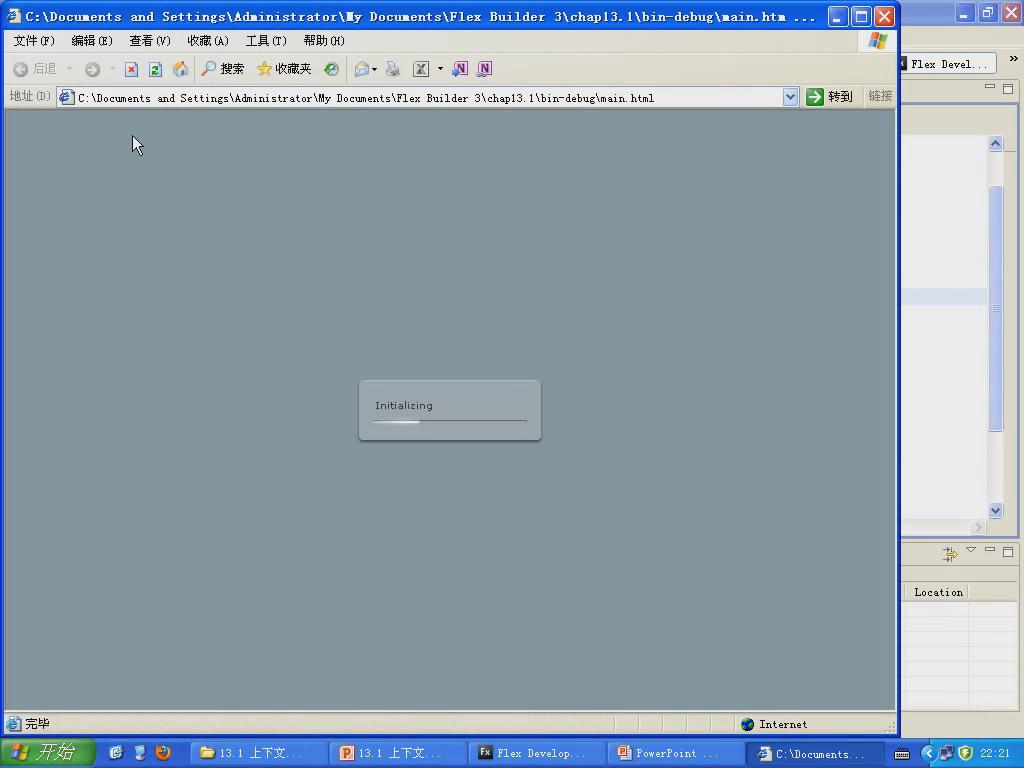
Task: Click the Windows flag logo in IE
Action: pos(878,40)
